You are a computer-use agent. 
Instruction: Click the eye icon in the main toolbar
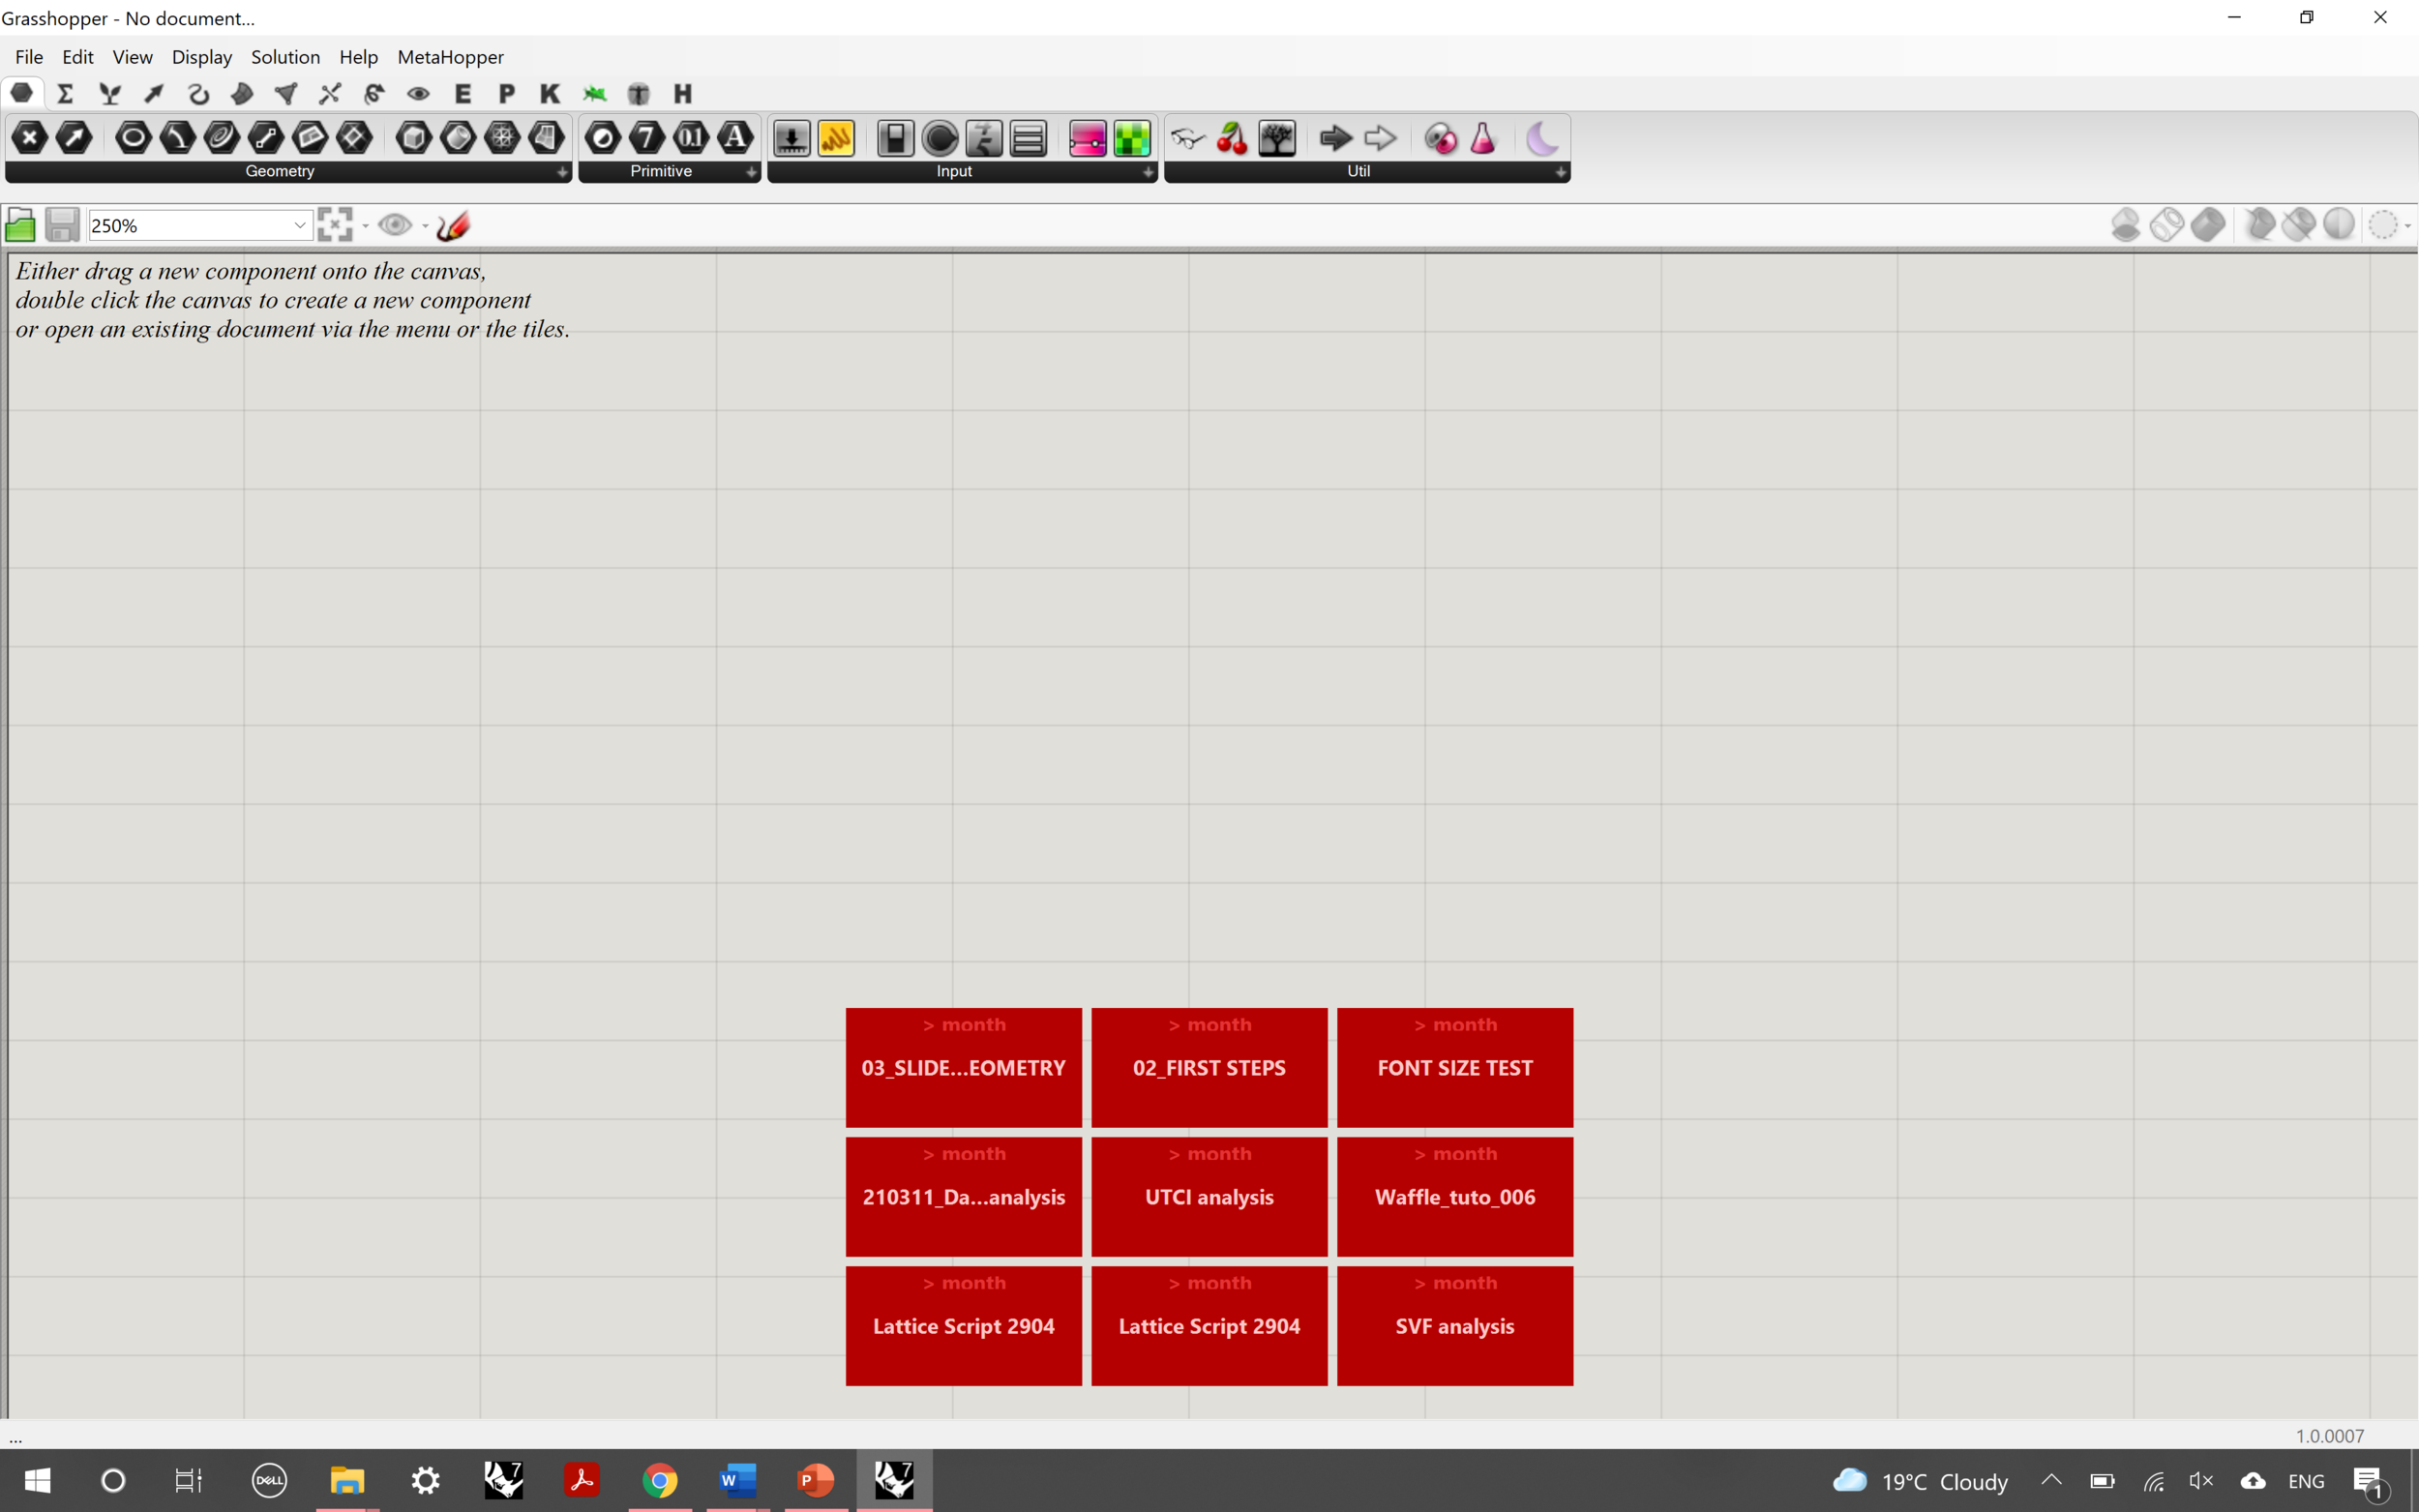pos(417,93)
